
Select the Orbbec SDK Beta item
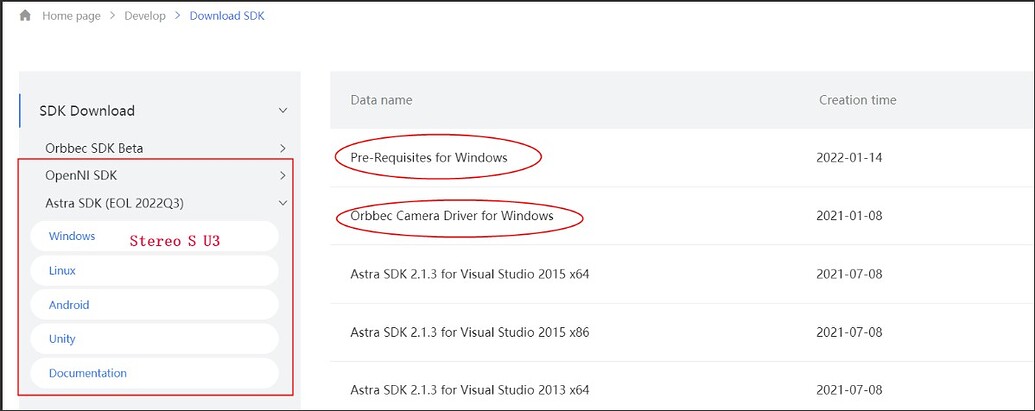[x=94, y=148]
